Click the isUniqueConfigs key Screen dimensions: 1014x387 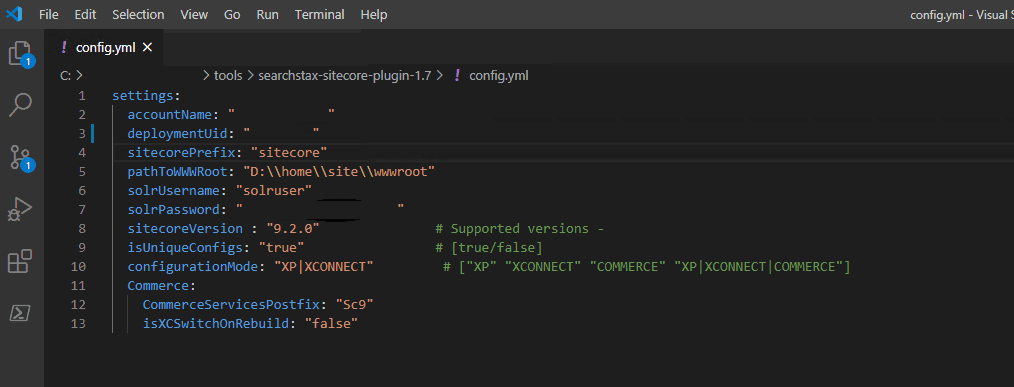coord(185,247)
